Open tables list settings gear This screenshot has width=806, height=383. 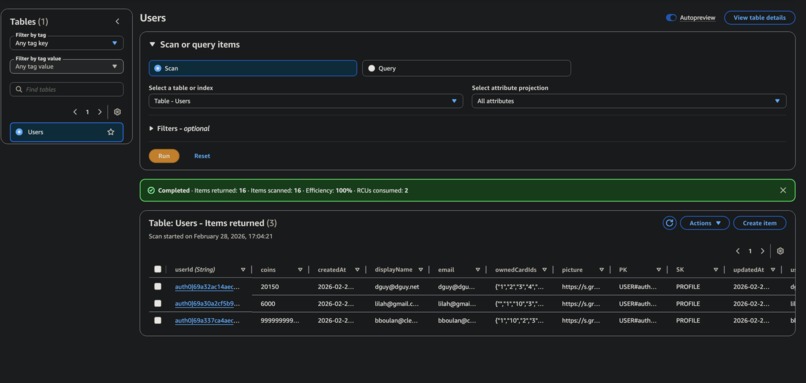point(117,112)
